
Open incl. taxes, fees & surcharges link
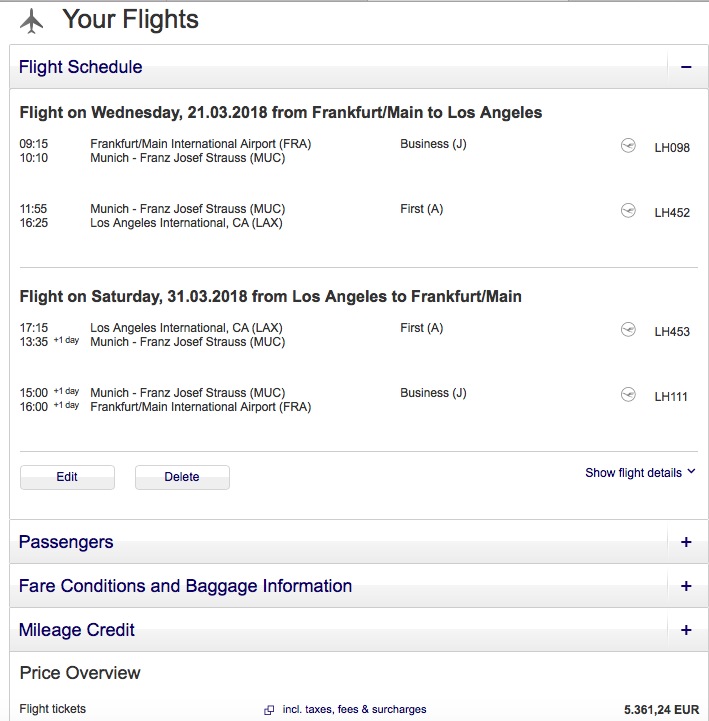tap(354, 710)
